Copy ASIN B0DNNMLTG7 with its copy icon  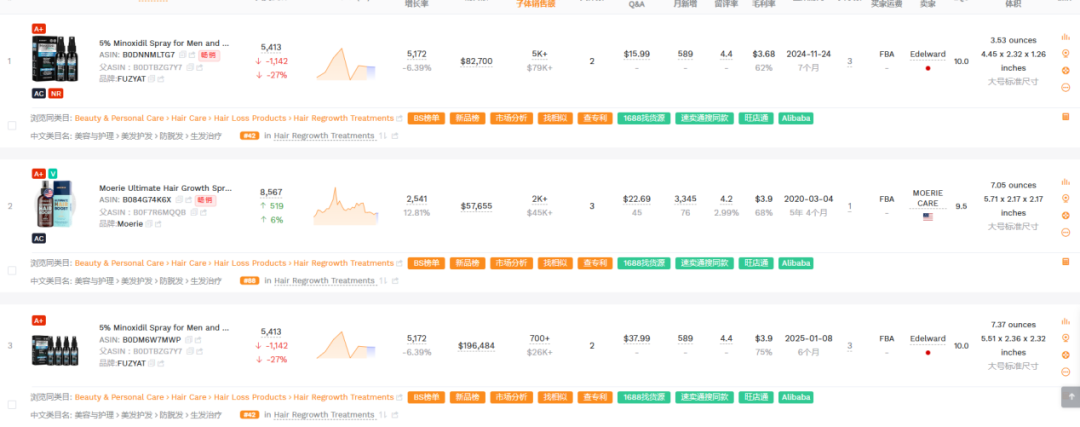pyautogui.click(x=183, y=54)
